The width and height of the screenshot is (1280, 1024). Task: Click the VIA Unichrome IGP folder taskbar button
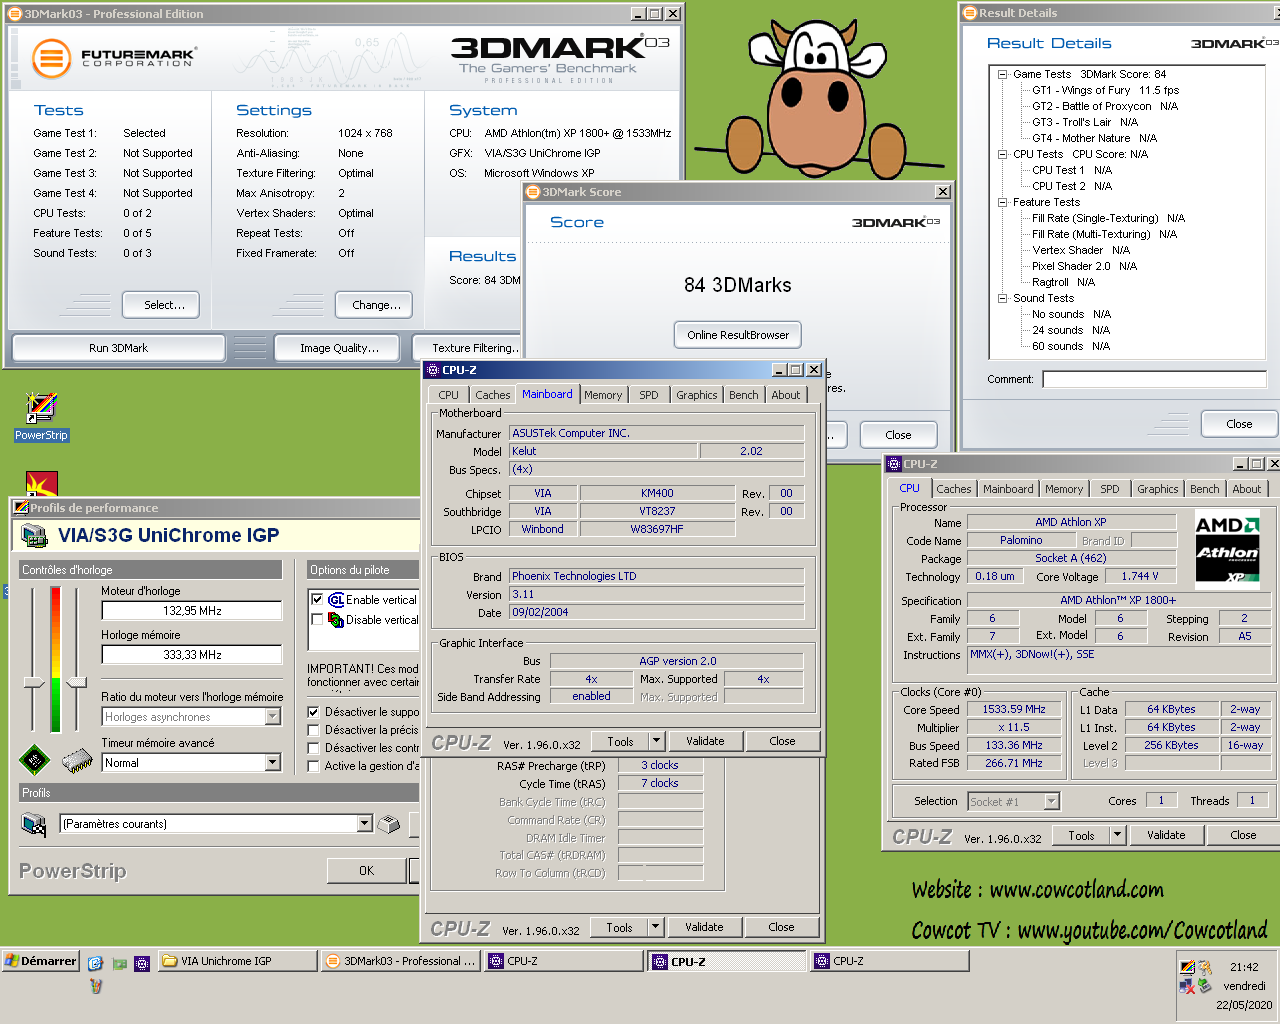[x=237, y=961]
